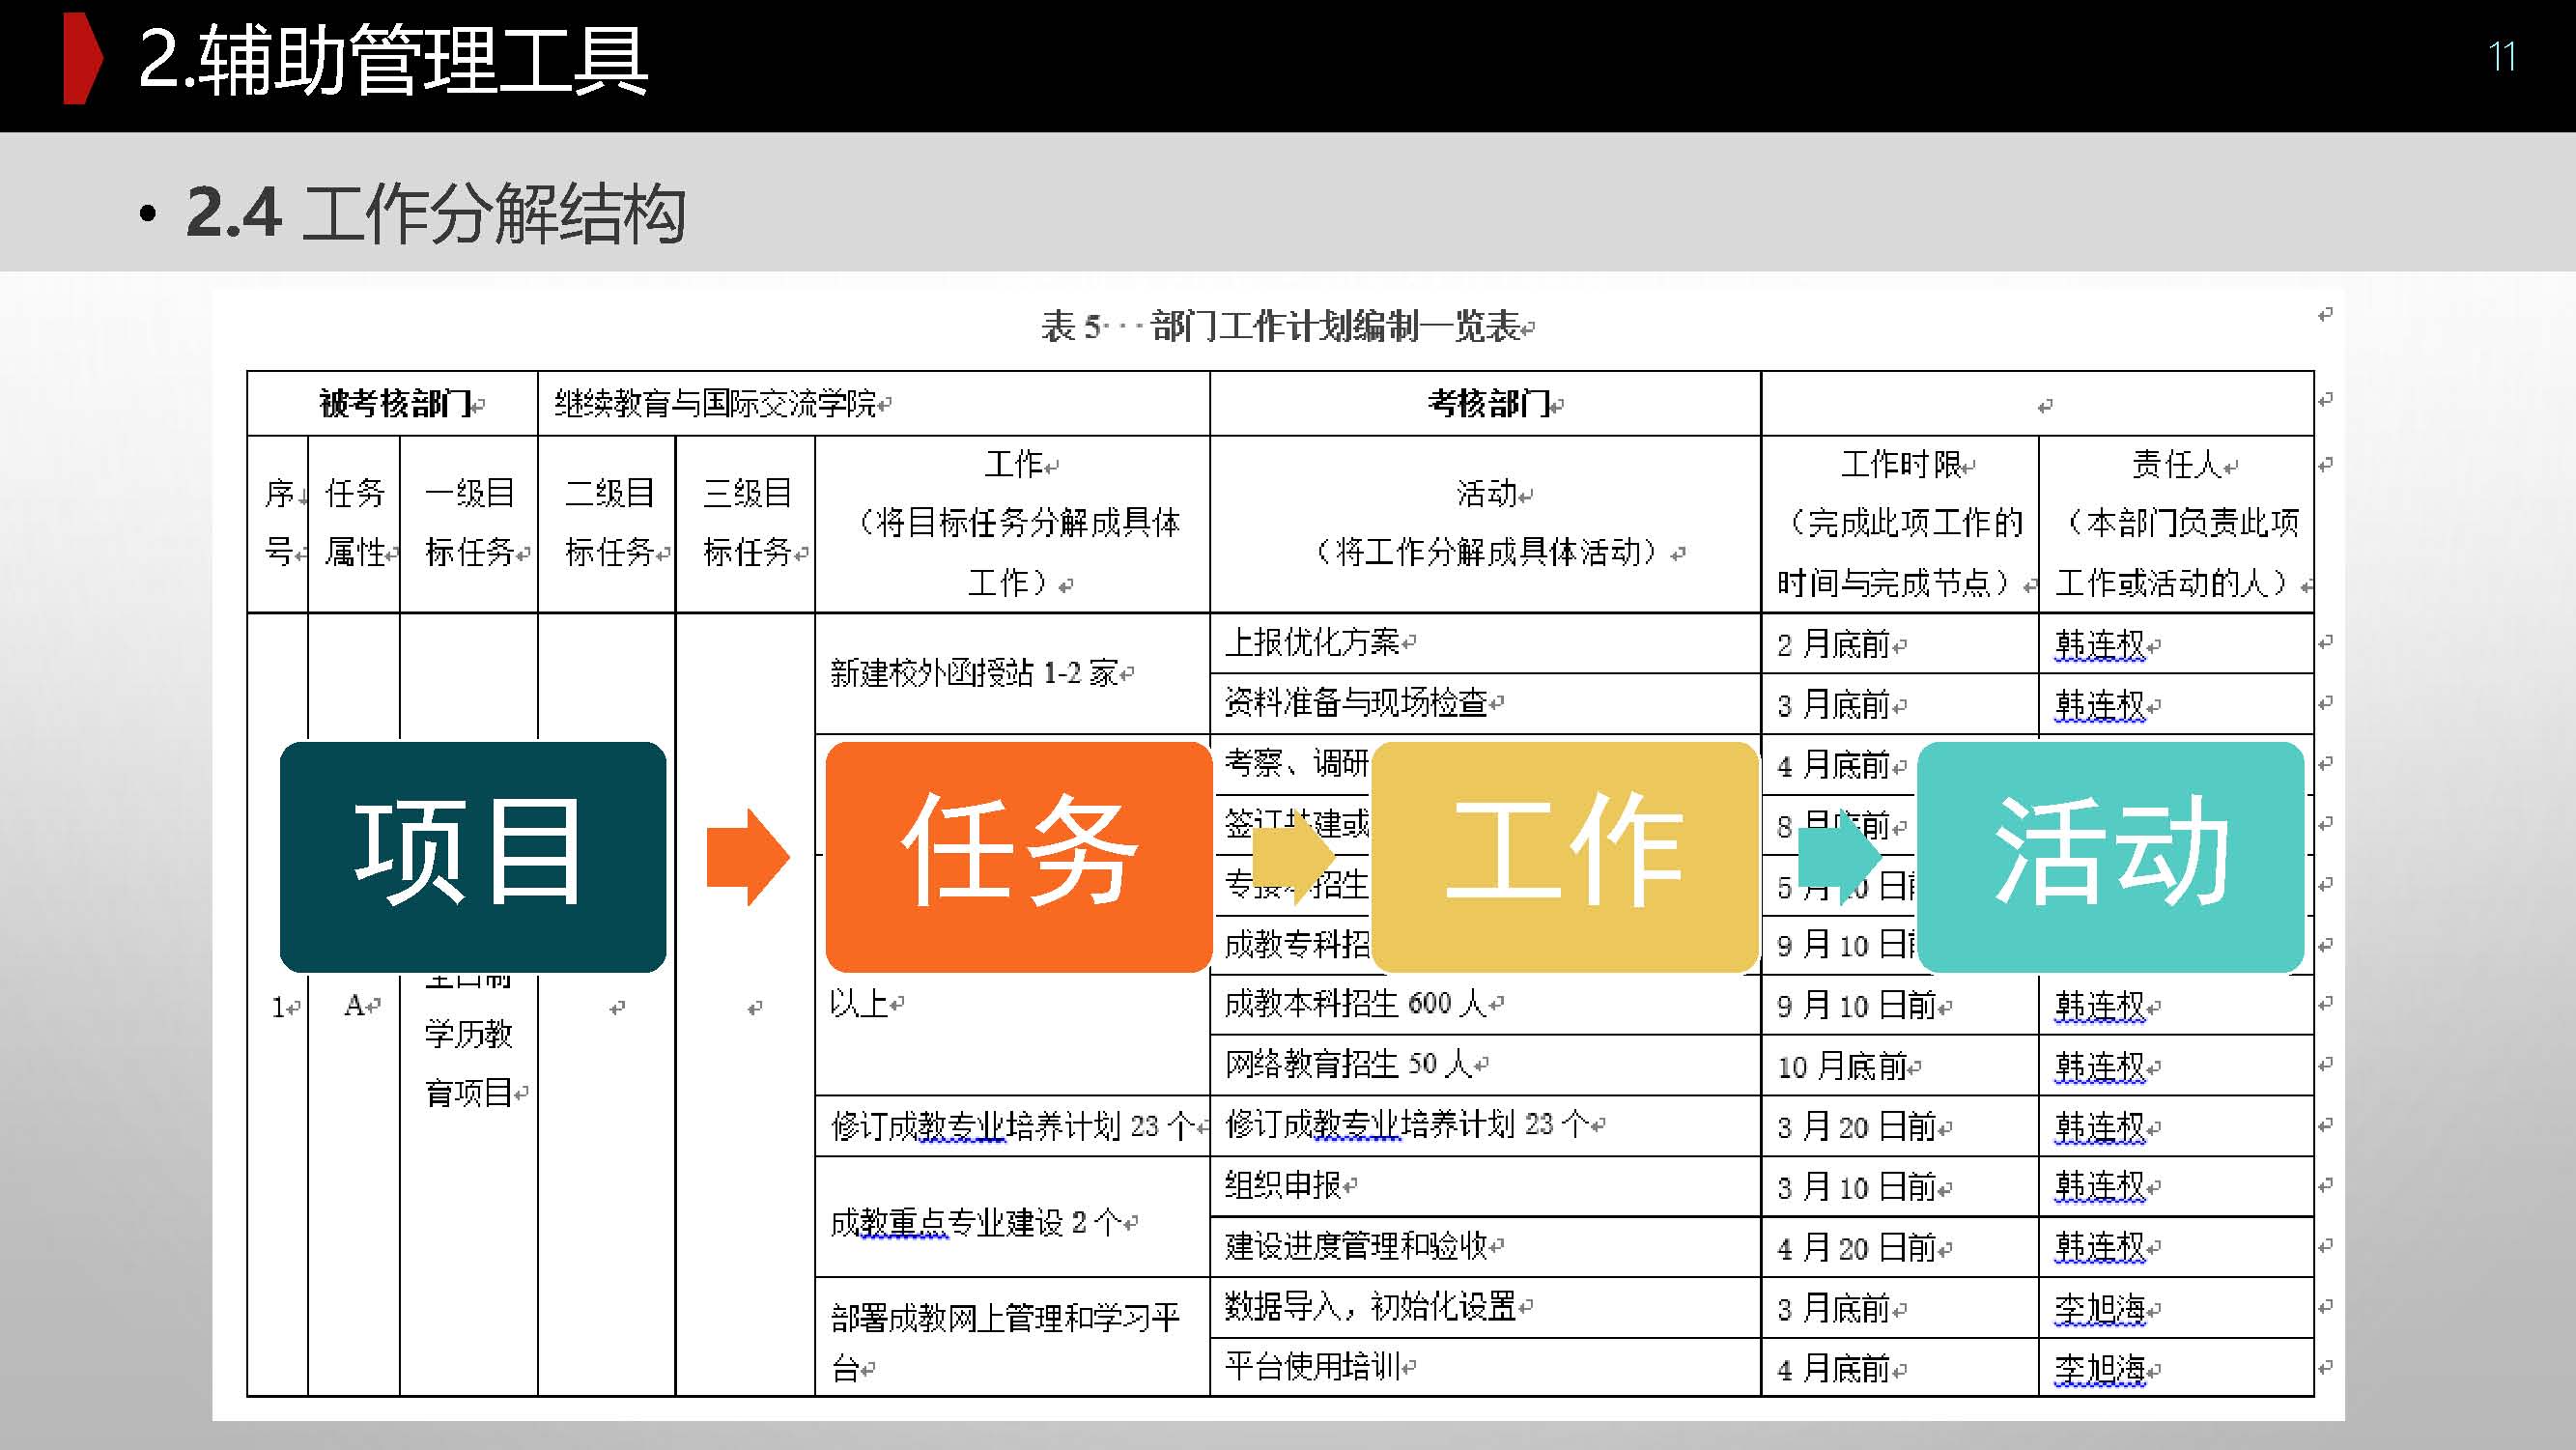The width and height of the screenshot is (2576, 1450).
Task: Select the dark teal 项目 box
Action: click(x=472, y=857)
